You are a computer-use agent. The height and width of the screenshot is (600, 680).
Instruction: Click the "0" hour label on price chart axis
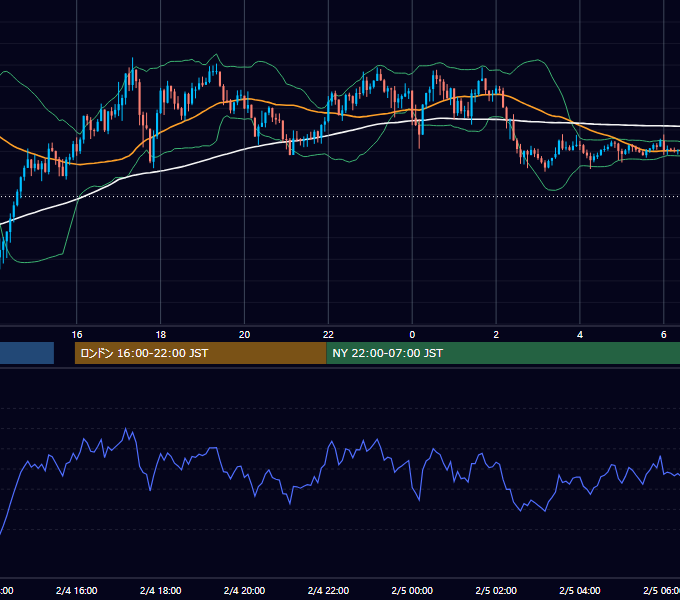(412, 335)
